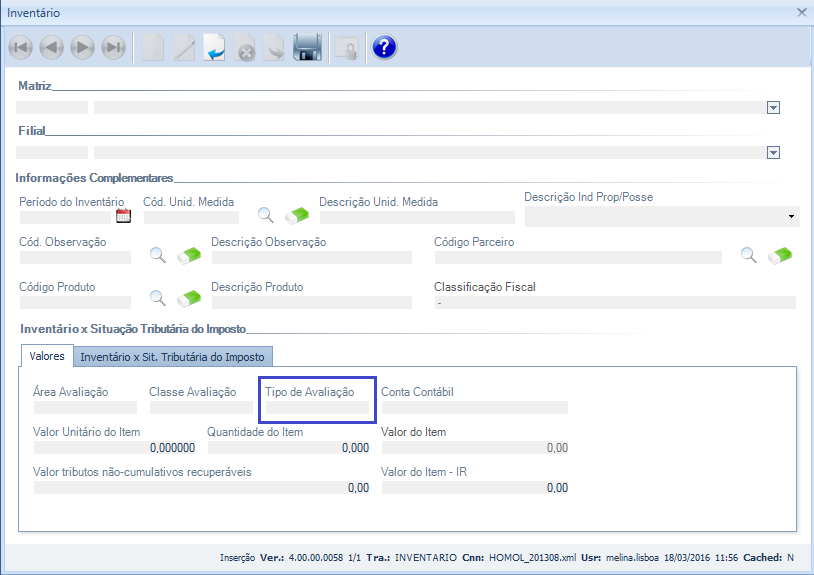Open Inventário x Sit. Tributária do Imposto tab

point(172,357)
